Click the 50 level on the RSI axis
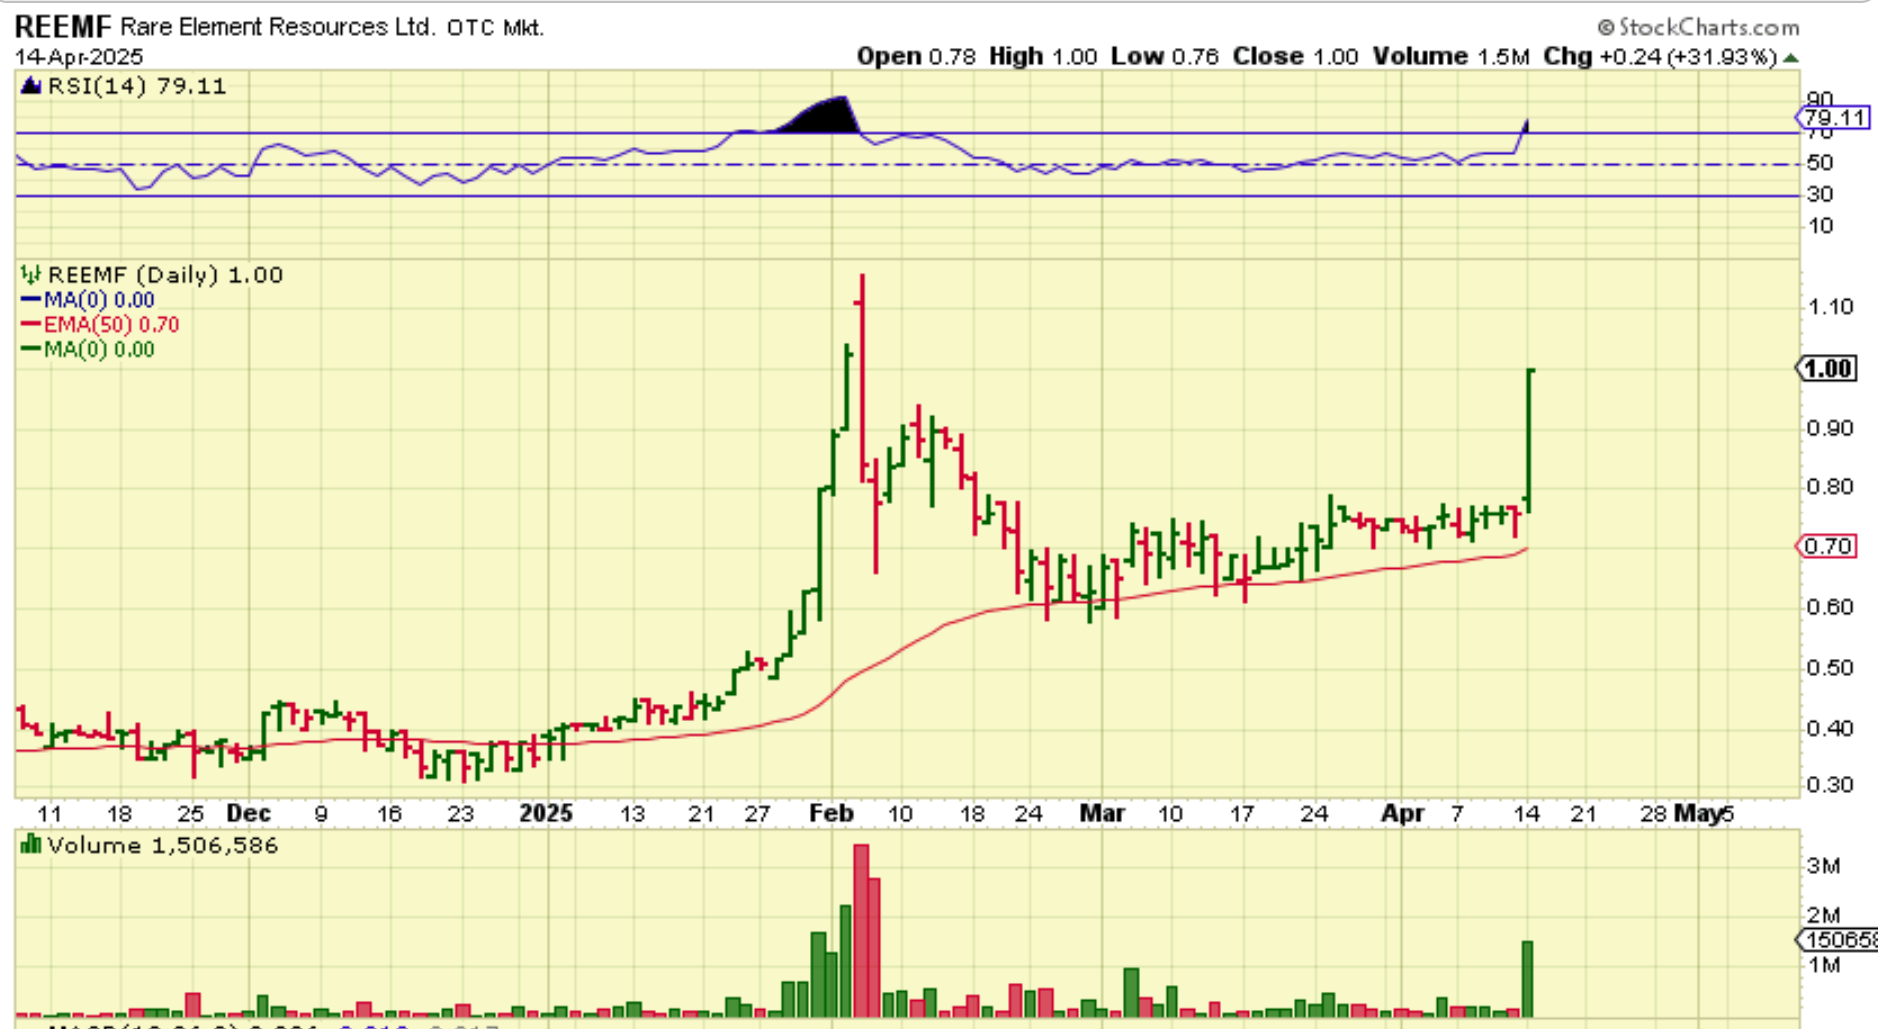 pos(1820,163)
